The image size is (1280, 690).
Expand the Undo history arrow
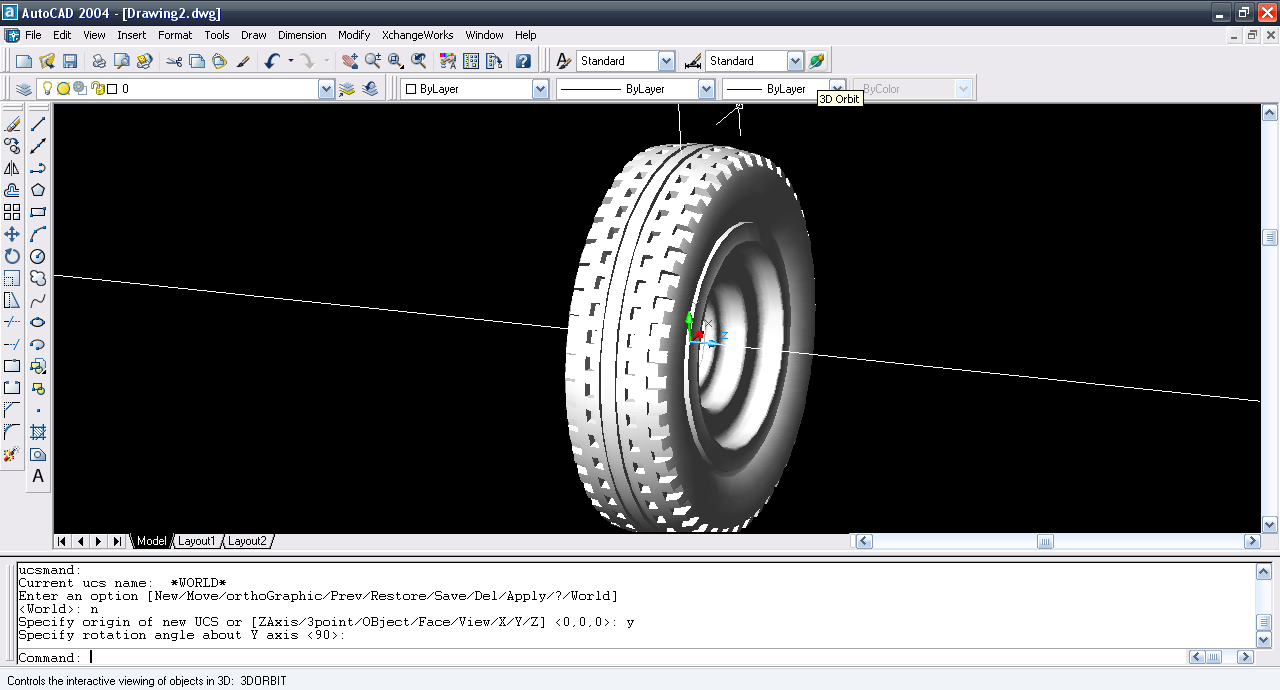pos(291,61)
